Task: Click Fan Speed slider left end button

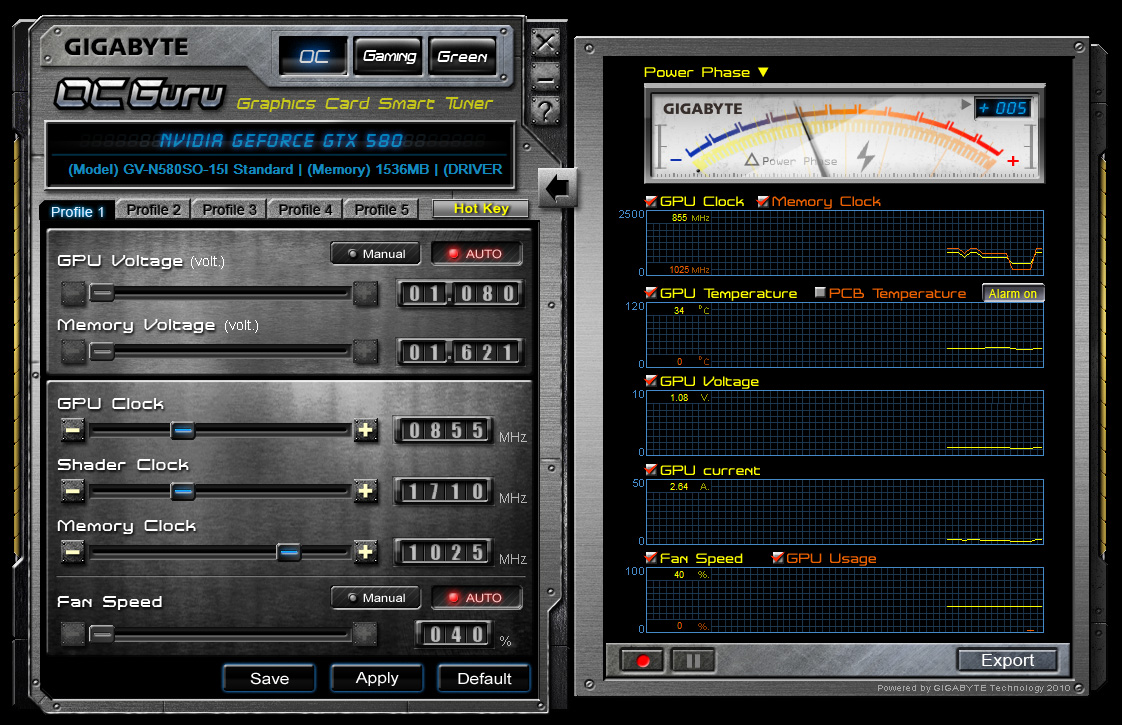Action: [x=72, y=633]
